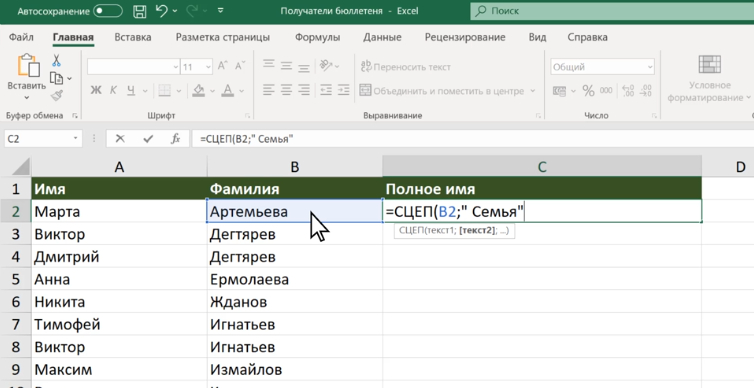Confirm the formula with the checkmark button
Screen dimensions: 754x388
pyautogui.click(x=148, y=139)
